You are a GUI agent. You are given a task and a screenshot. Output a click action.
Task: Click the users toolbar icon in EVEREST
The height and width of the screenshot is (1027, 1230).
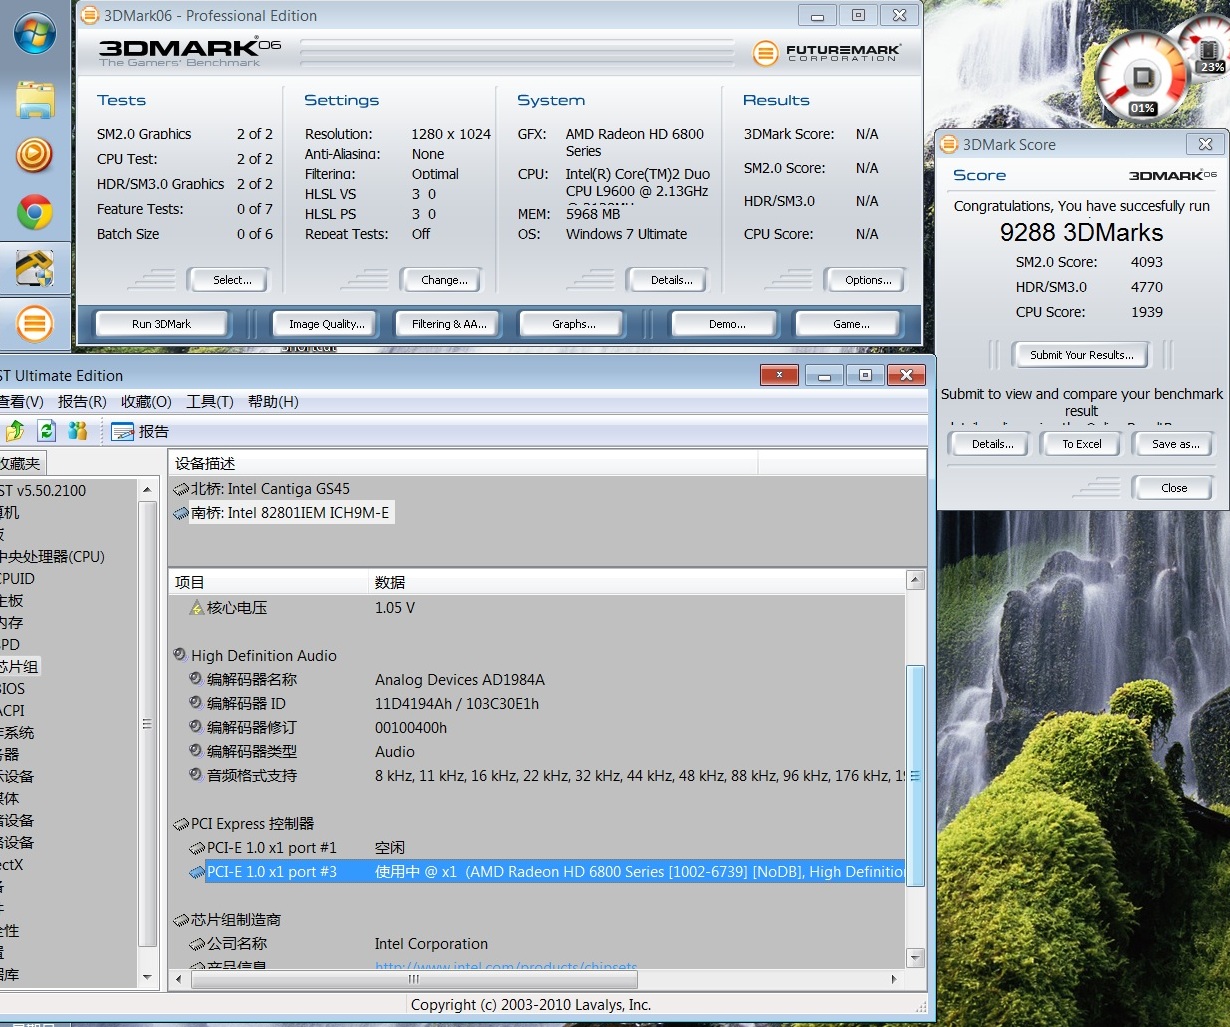(78, 431)
